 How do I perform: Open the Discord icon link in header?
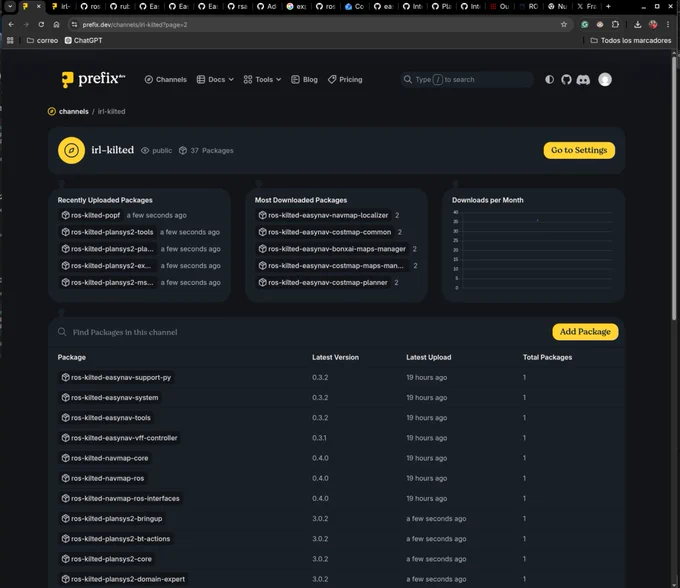coord(583,80)
